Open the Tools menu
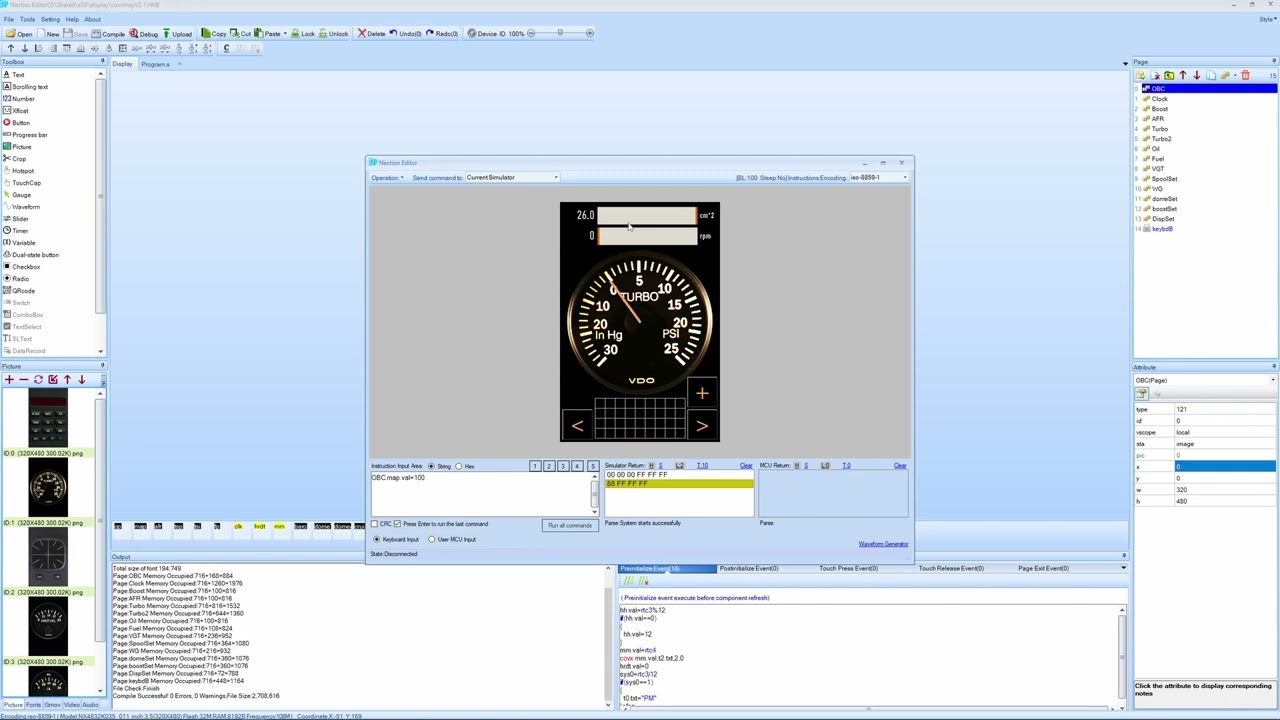1280x720 pixels. tap(27, 20)
